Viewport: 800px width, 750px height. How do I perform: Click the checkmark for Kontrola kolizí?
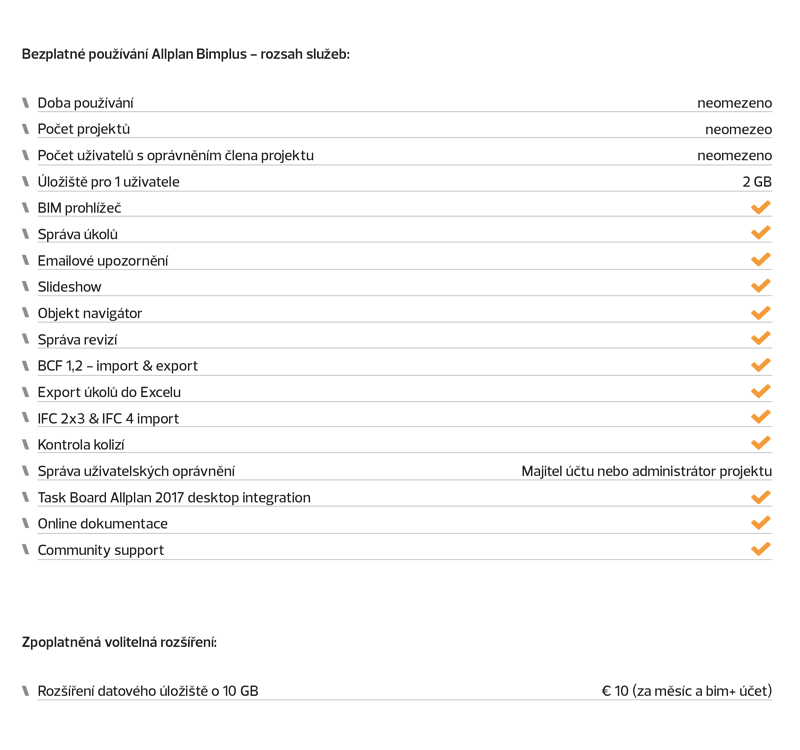[x=761, y=443]
